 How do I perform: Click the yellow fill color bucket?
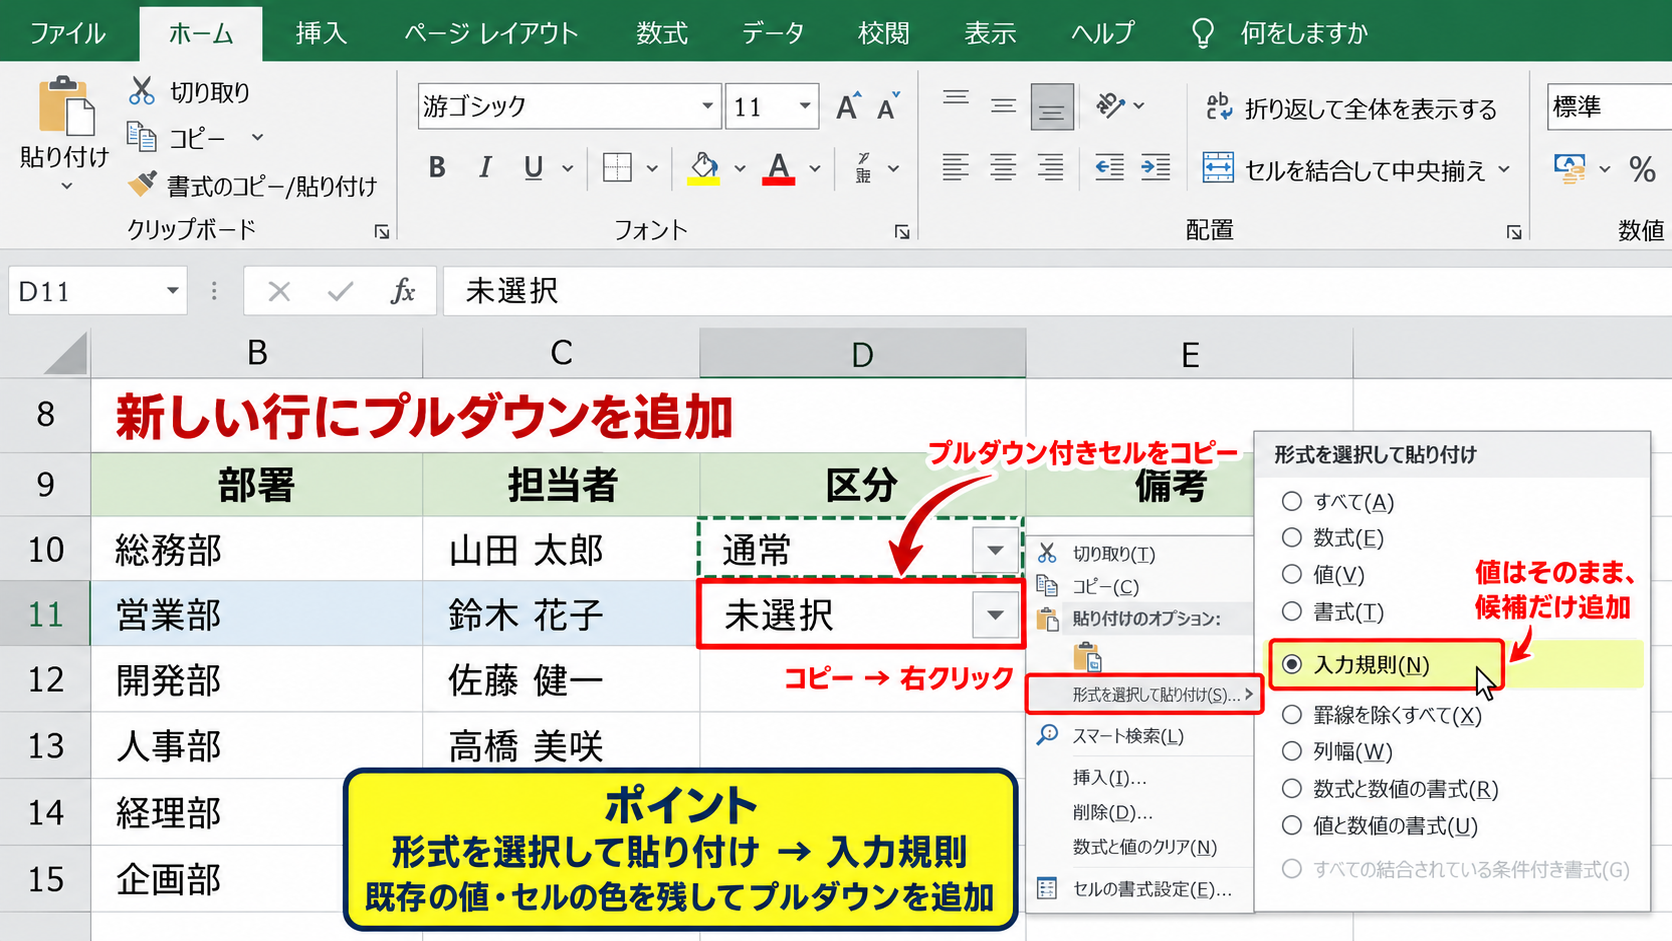coord(704,167)
